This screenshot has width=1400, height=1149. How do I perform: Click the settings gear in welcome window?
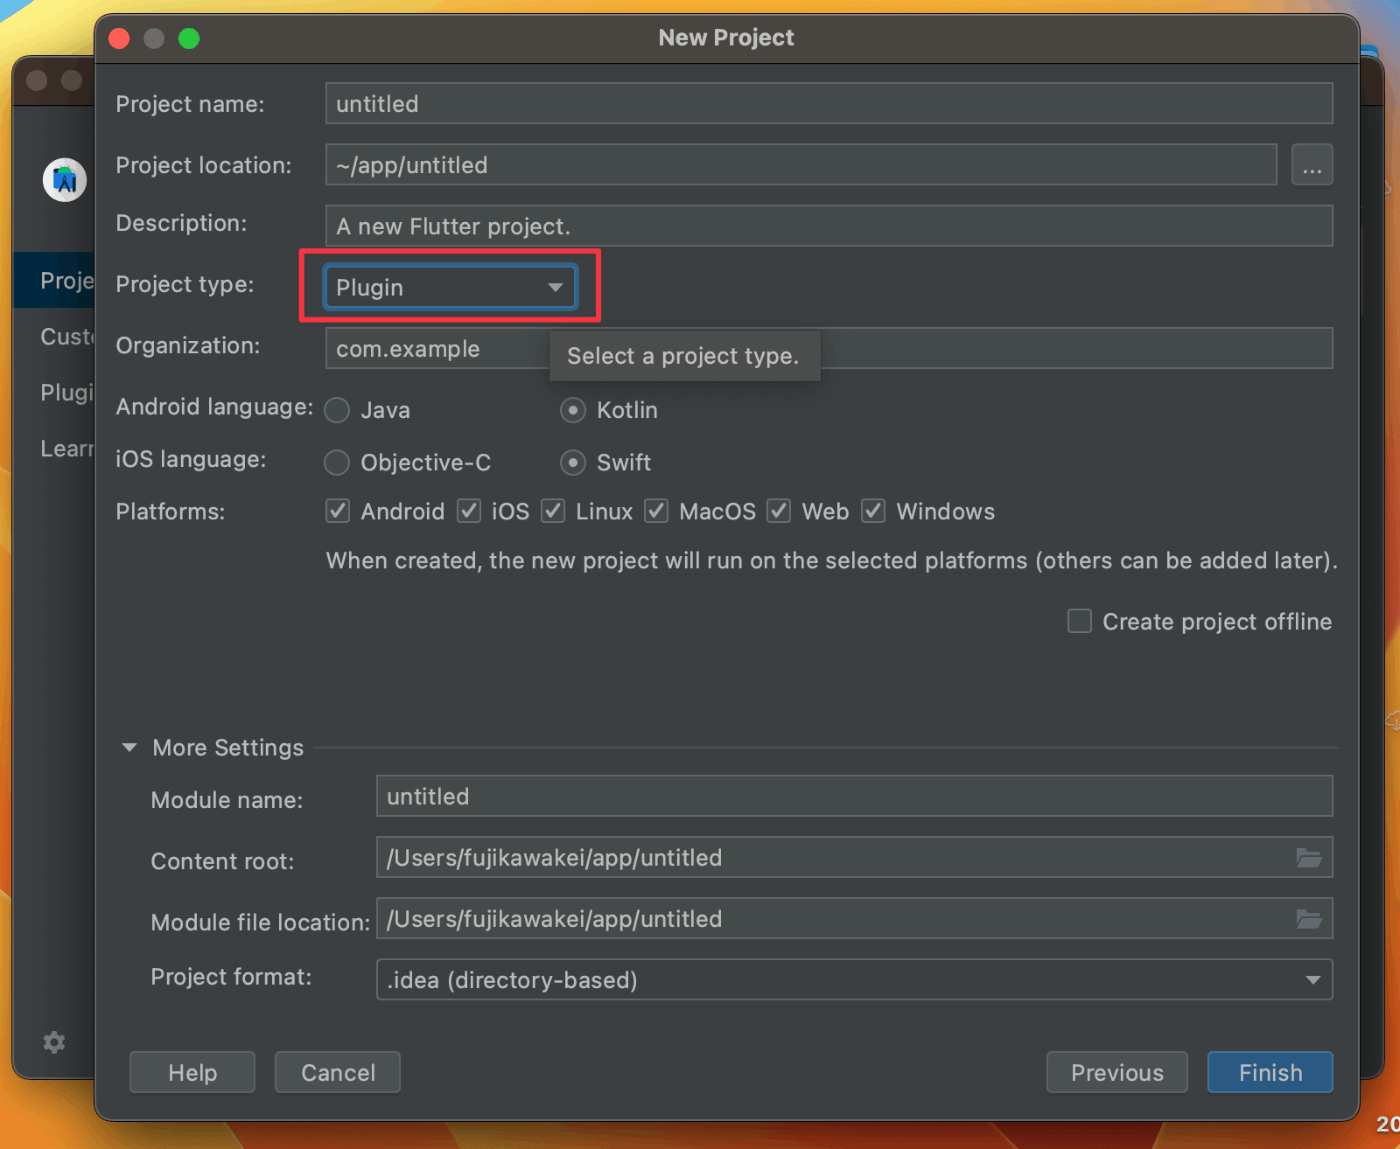54,1042
